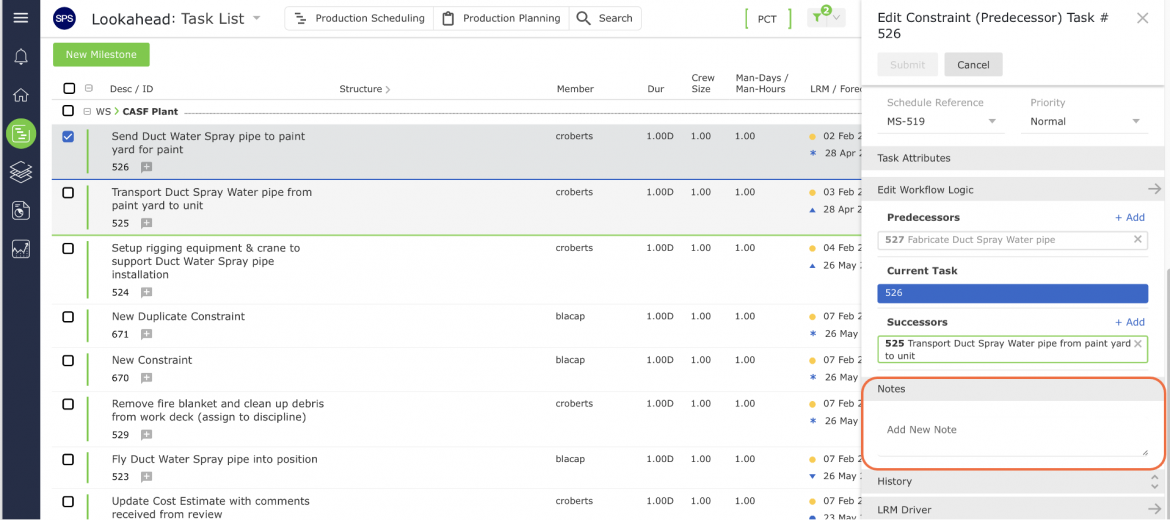Open the dropdown caret beside the filter icon
Image resolution: width=1170 pixels, height=520 pixels.
pyautogui.click(x=837, y=17)
